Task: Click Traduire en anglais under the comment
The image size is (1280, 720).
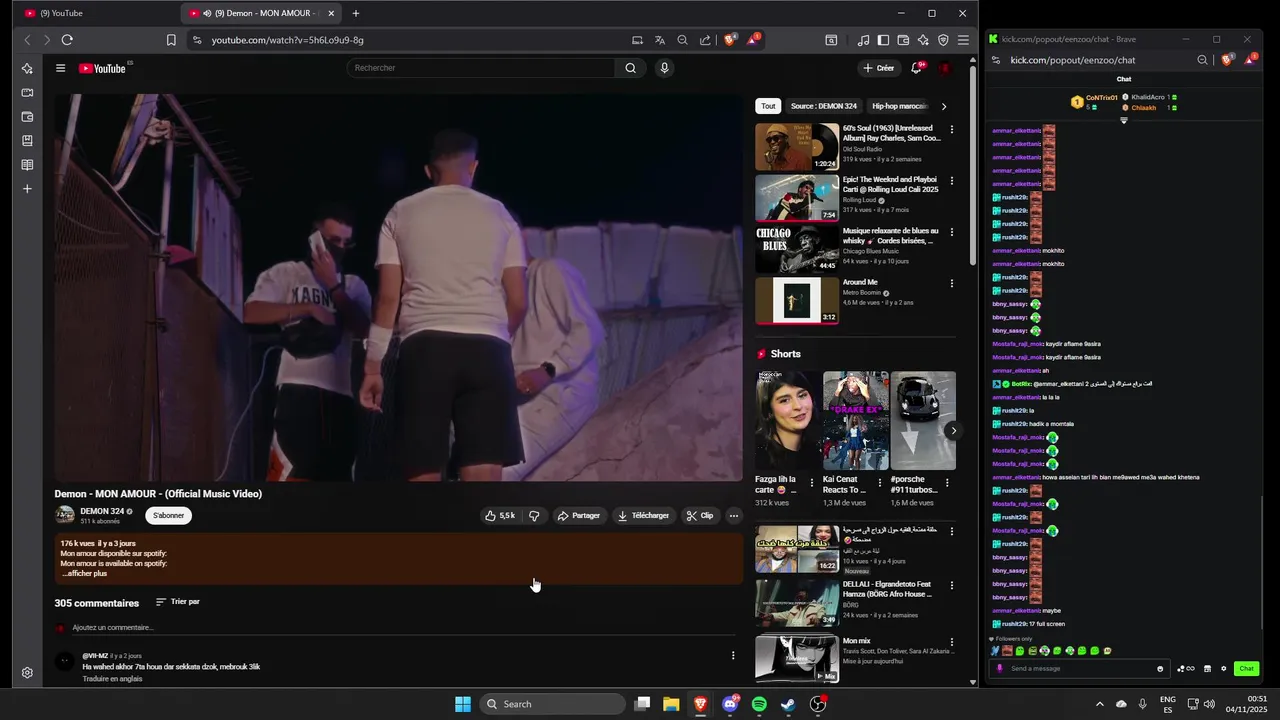Action: (112, 679)
